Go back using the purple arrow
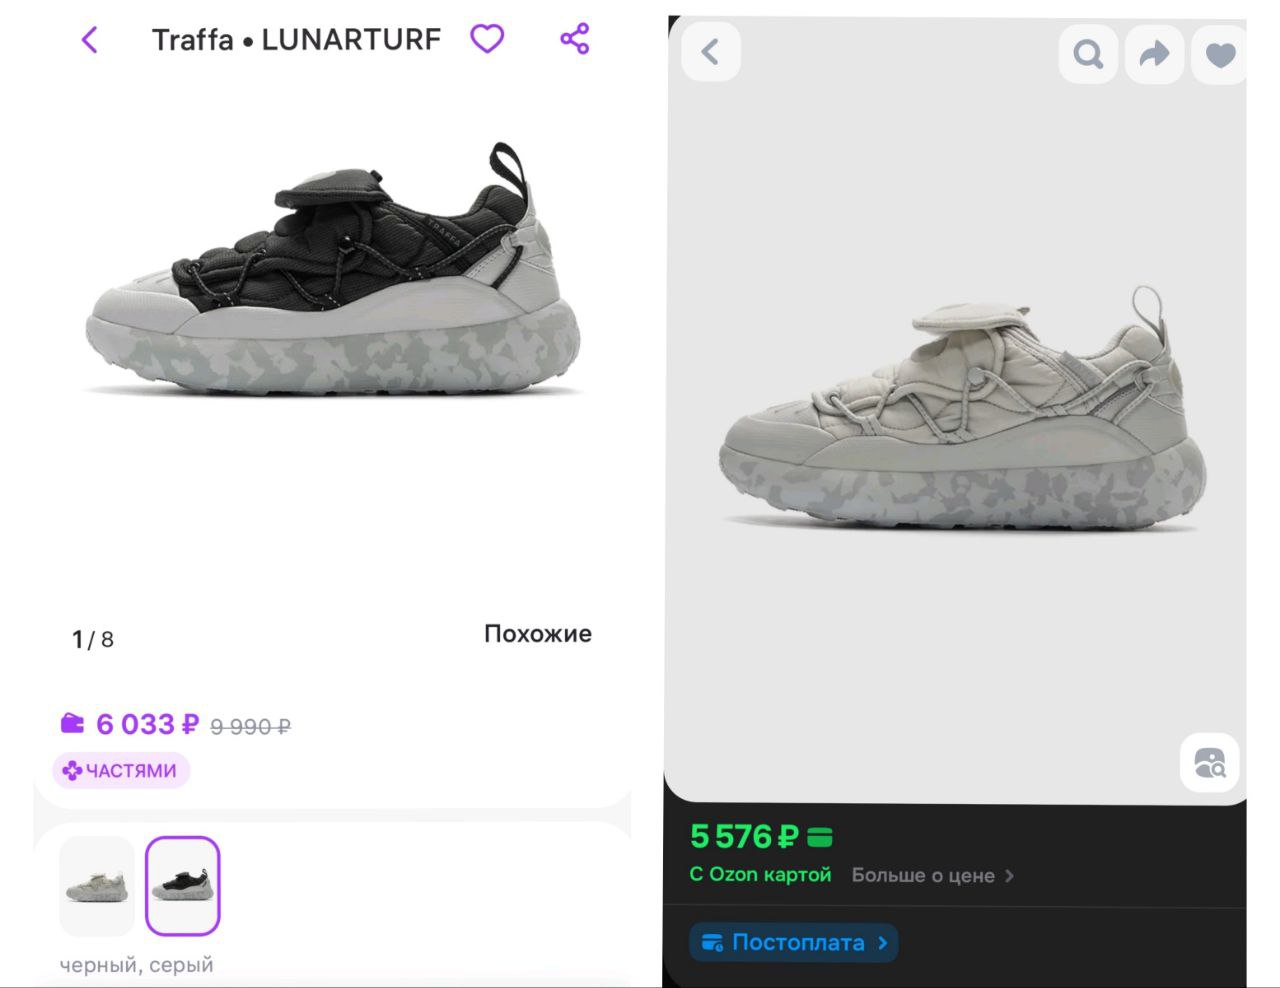This screenshot has width=1280, height=988. coord(90,40)
